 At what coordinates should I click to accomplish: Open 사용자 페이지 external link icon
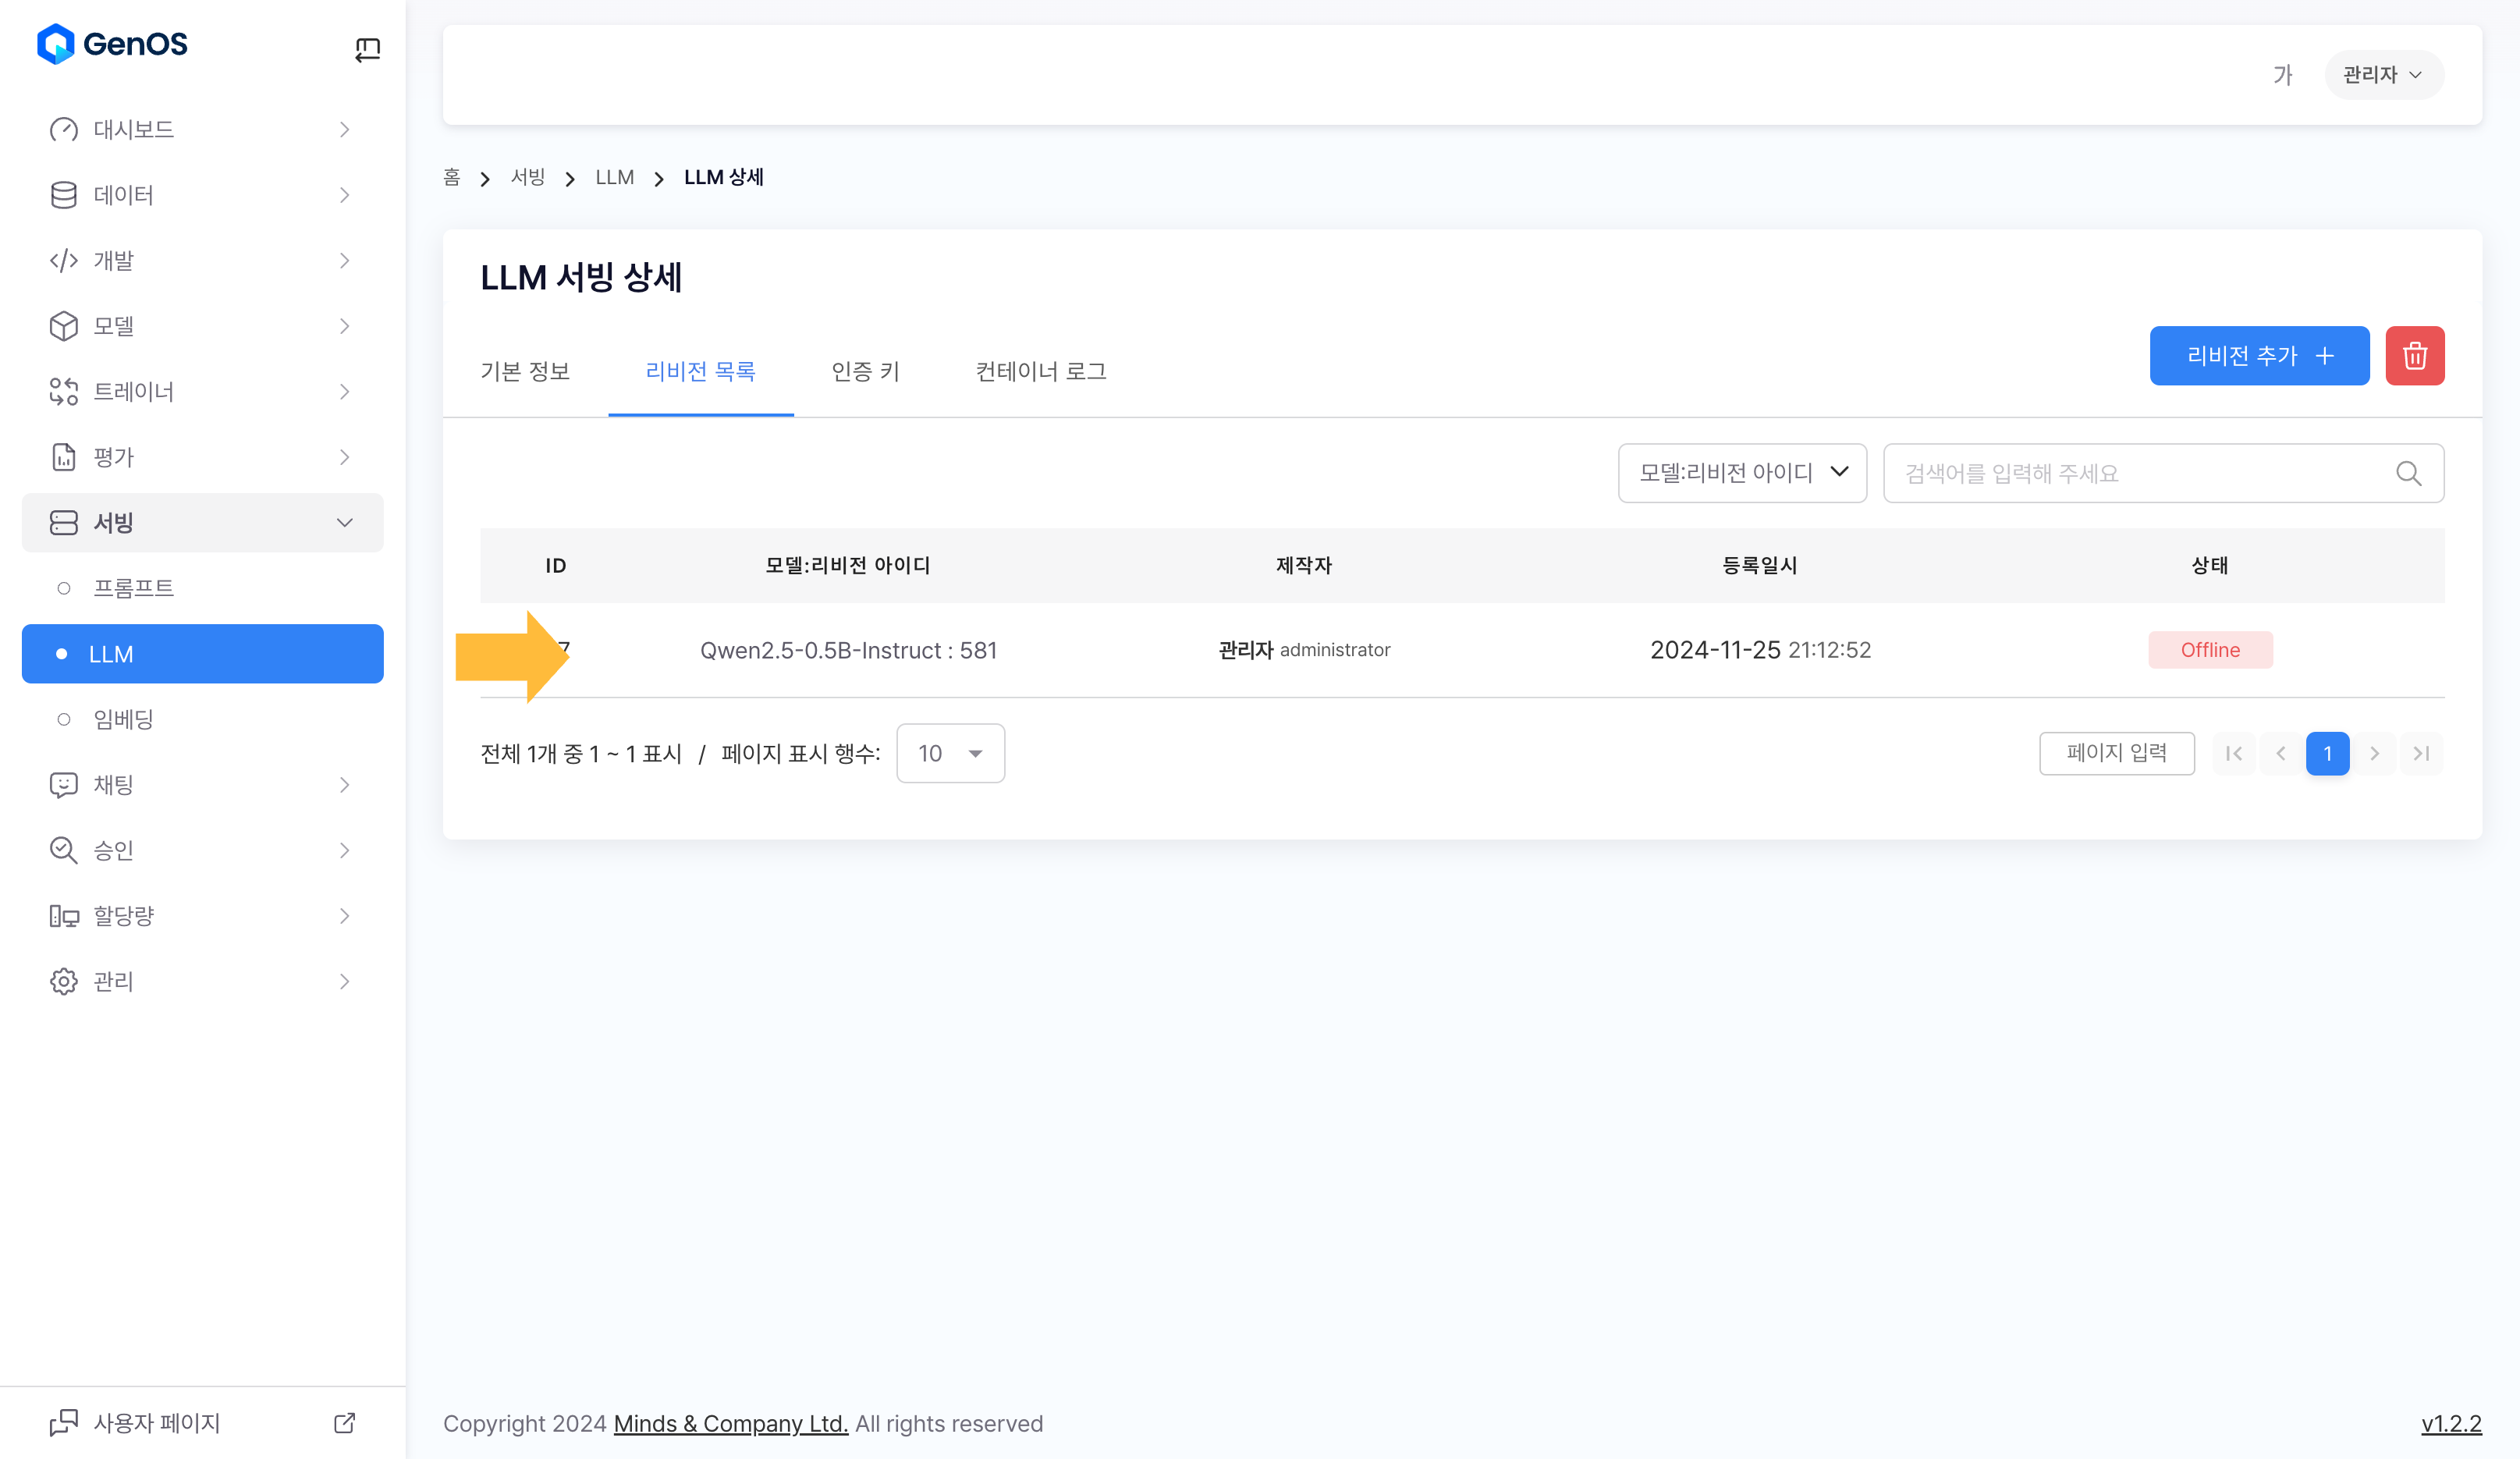(344, 1423)
